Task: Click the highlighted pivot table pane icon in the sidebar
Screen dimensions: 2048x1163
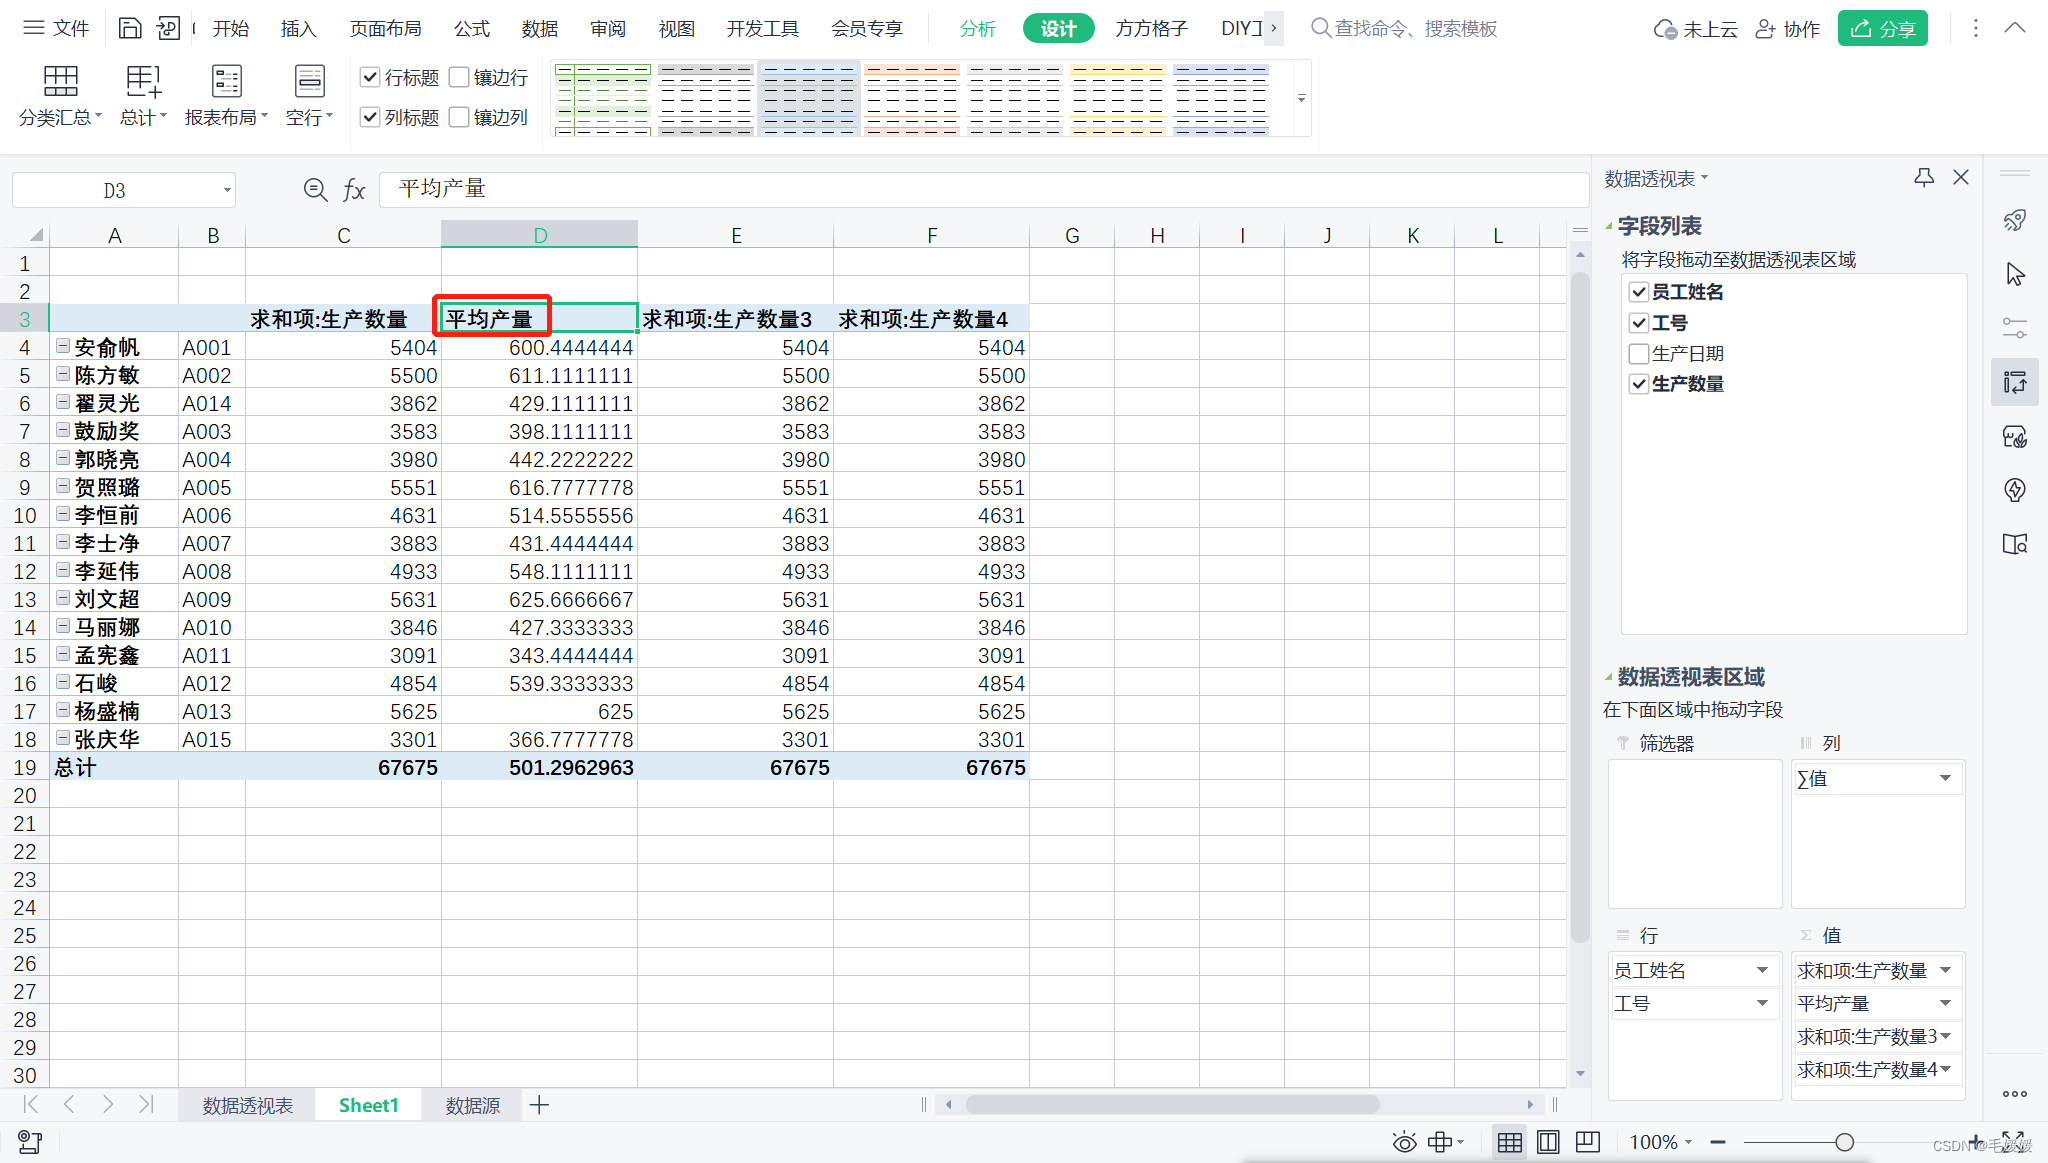Action: 2015,382
